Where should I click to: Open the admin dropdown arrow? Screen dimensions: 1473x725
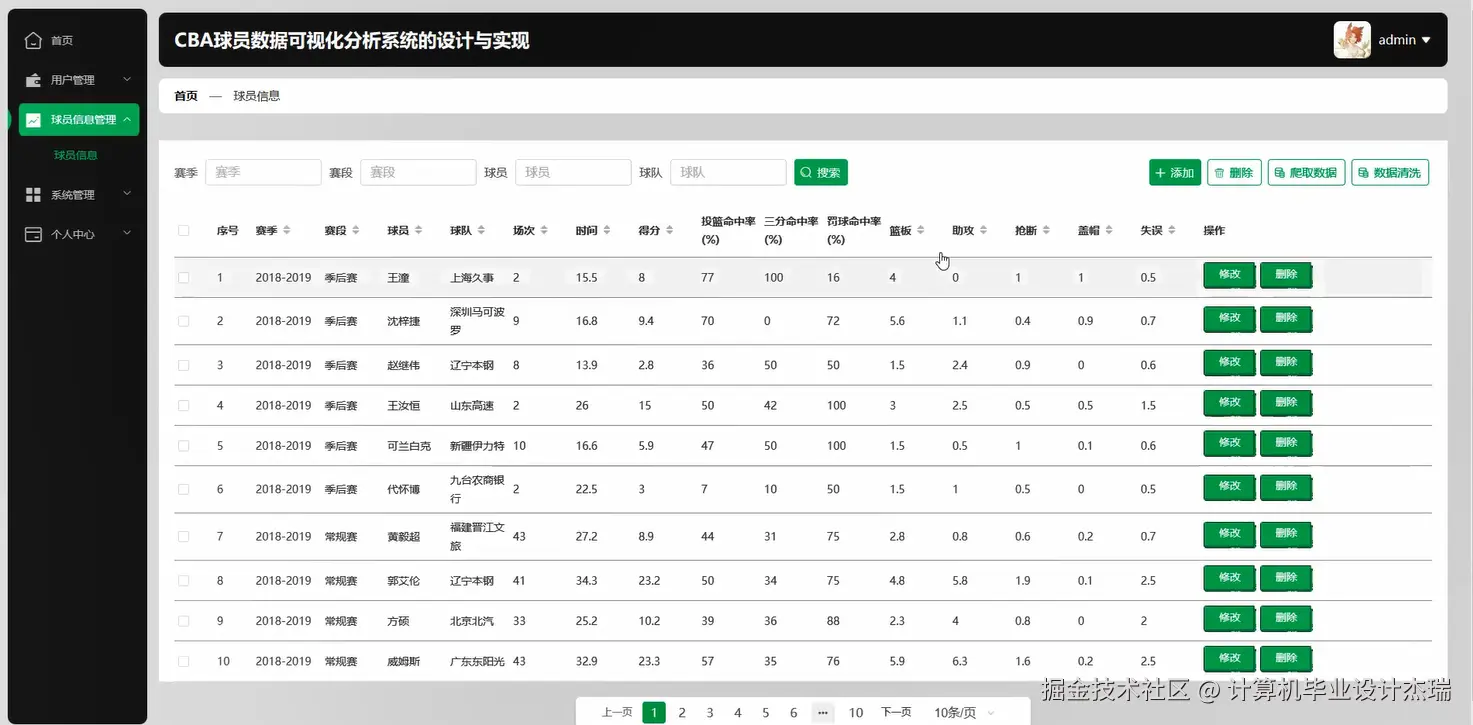pyautogui.click(x=1426, y=40)
